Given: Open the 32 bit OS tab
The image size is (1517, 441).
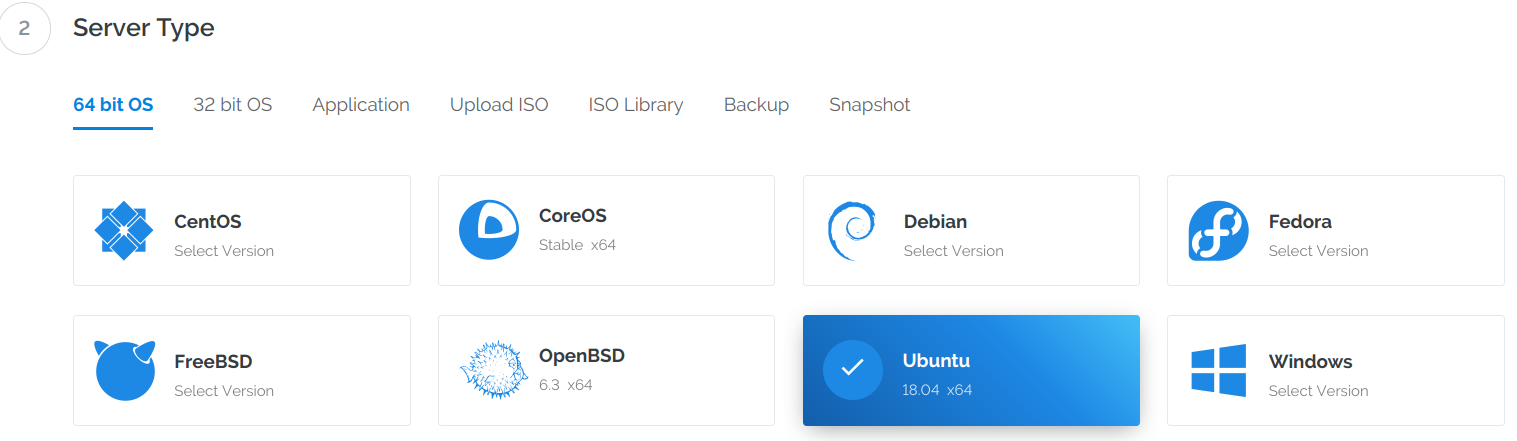Looking at the screenshot, I should pos(233,105).
